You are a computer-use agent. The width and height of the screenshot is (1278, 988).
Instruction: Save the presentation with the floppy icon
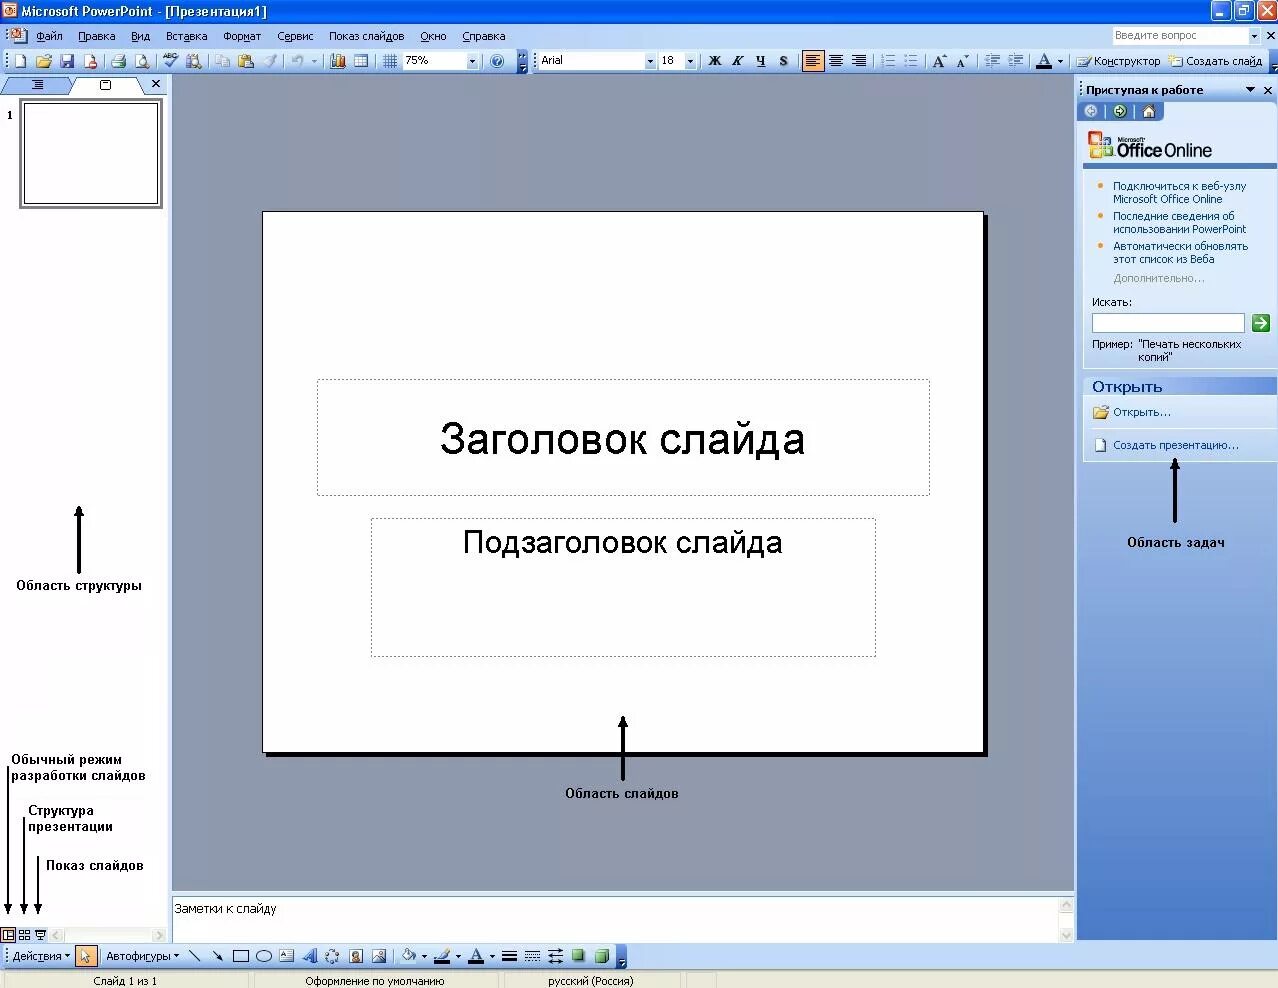(x=67, y=61)
